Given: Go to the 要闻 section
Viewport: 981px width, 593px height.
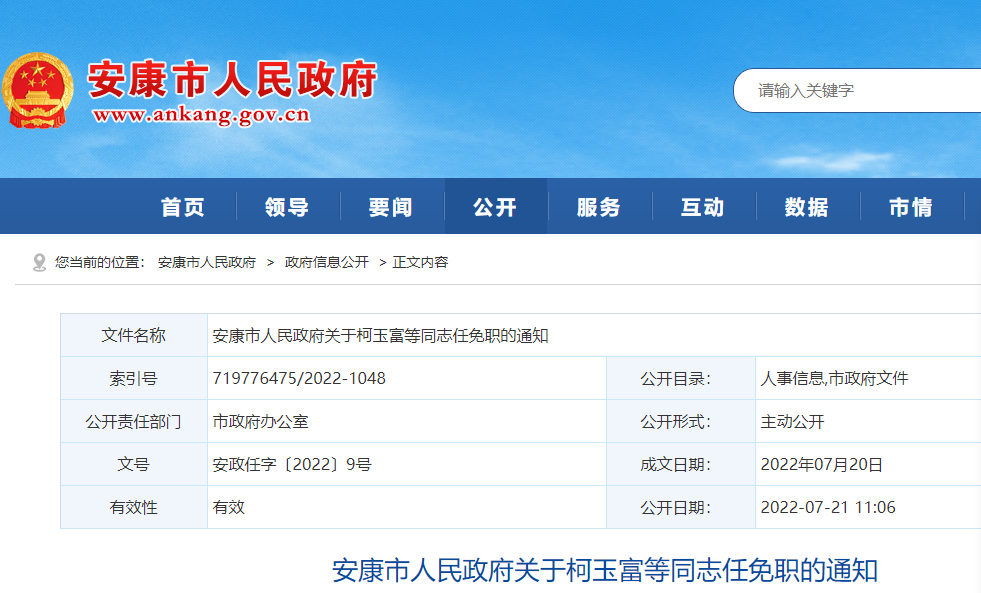Looking at the screenshot, I should pyautogui.click(x=391, y=207).
